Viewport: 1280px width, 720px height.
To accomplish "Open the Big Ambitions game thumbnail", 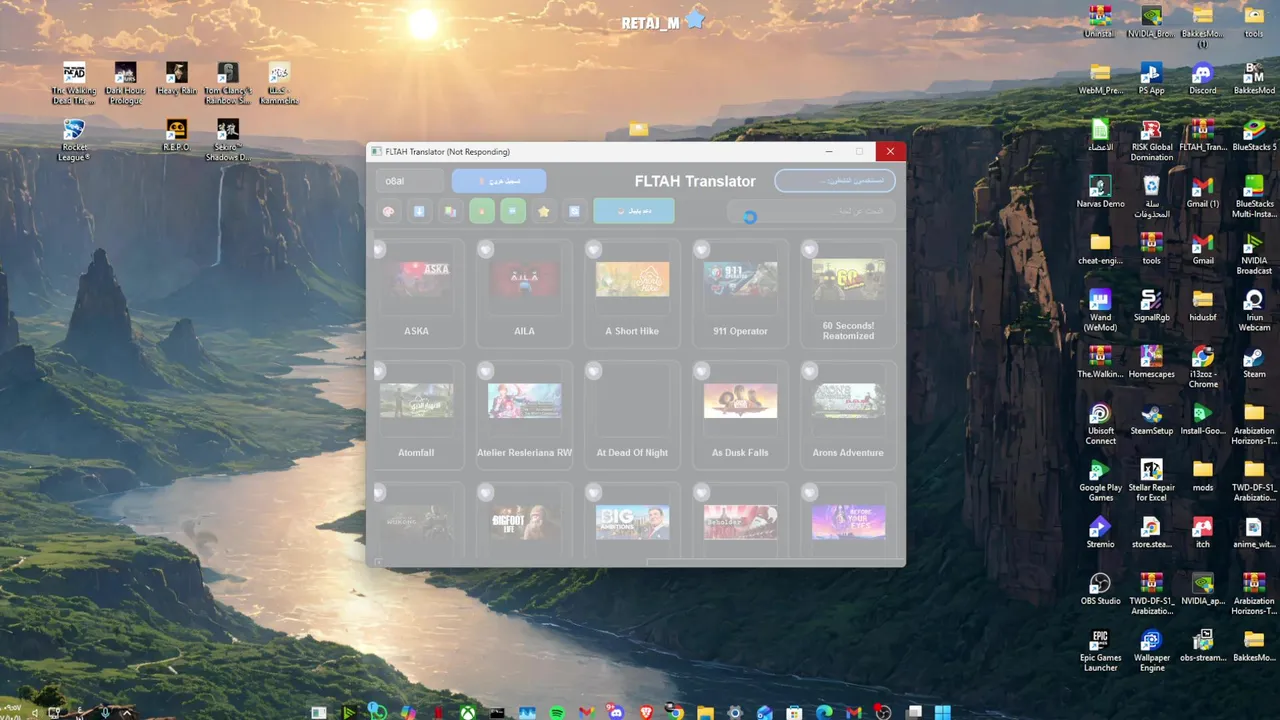I will point(632,522).
